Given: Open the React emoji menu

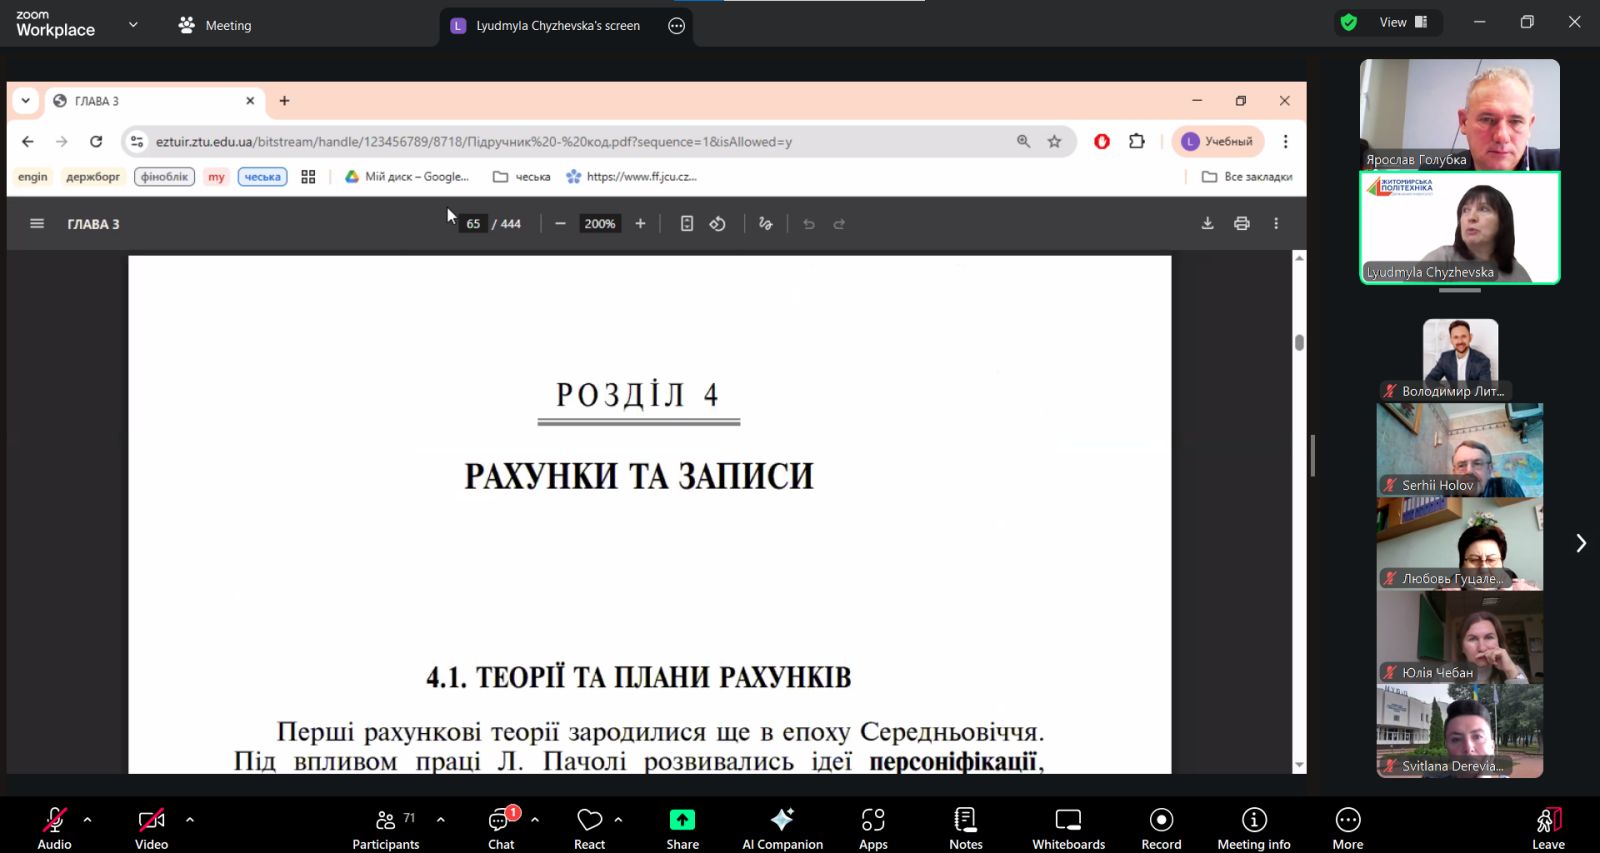Looking at the screenshot, I should (590, 828).
